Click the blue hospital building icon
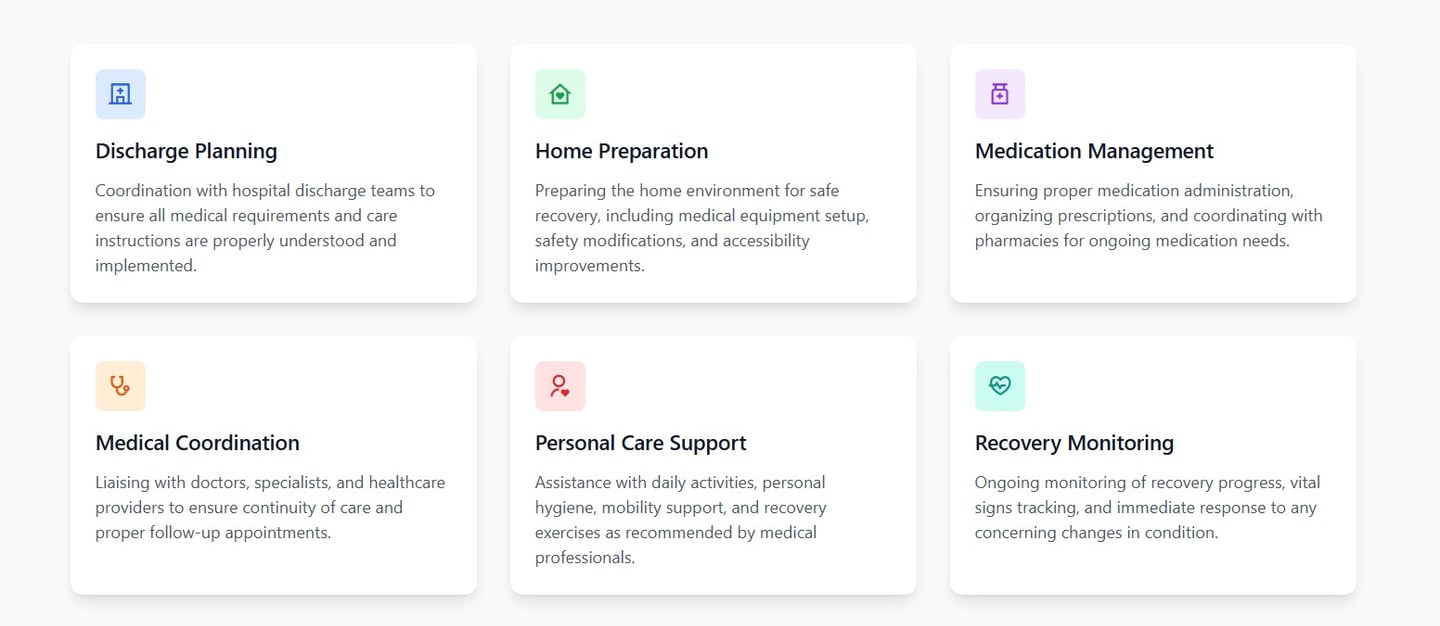Screen dimensions: 1440x626 coord(120,94)
